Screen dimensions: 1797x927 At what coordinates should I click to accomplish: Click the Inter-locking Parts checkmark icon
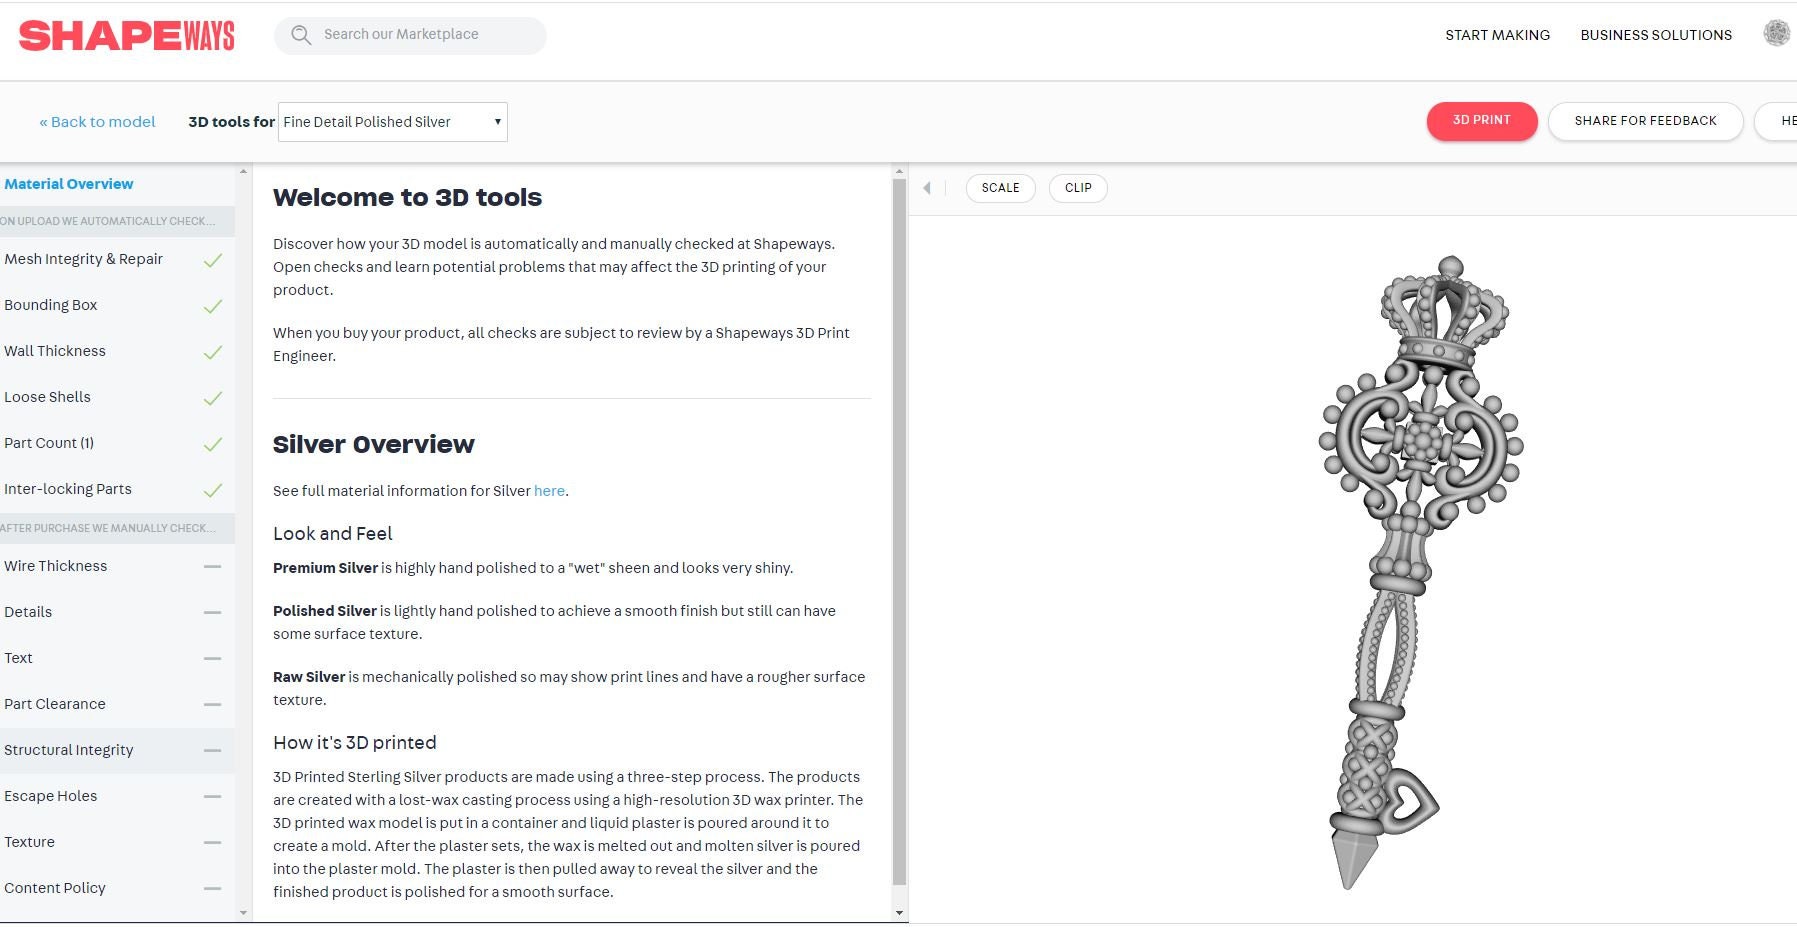[x=213, y=490]
